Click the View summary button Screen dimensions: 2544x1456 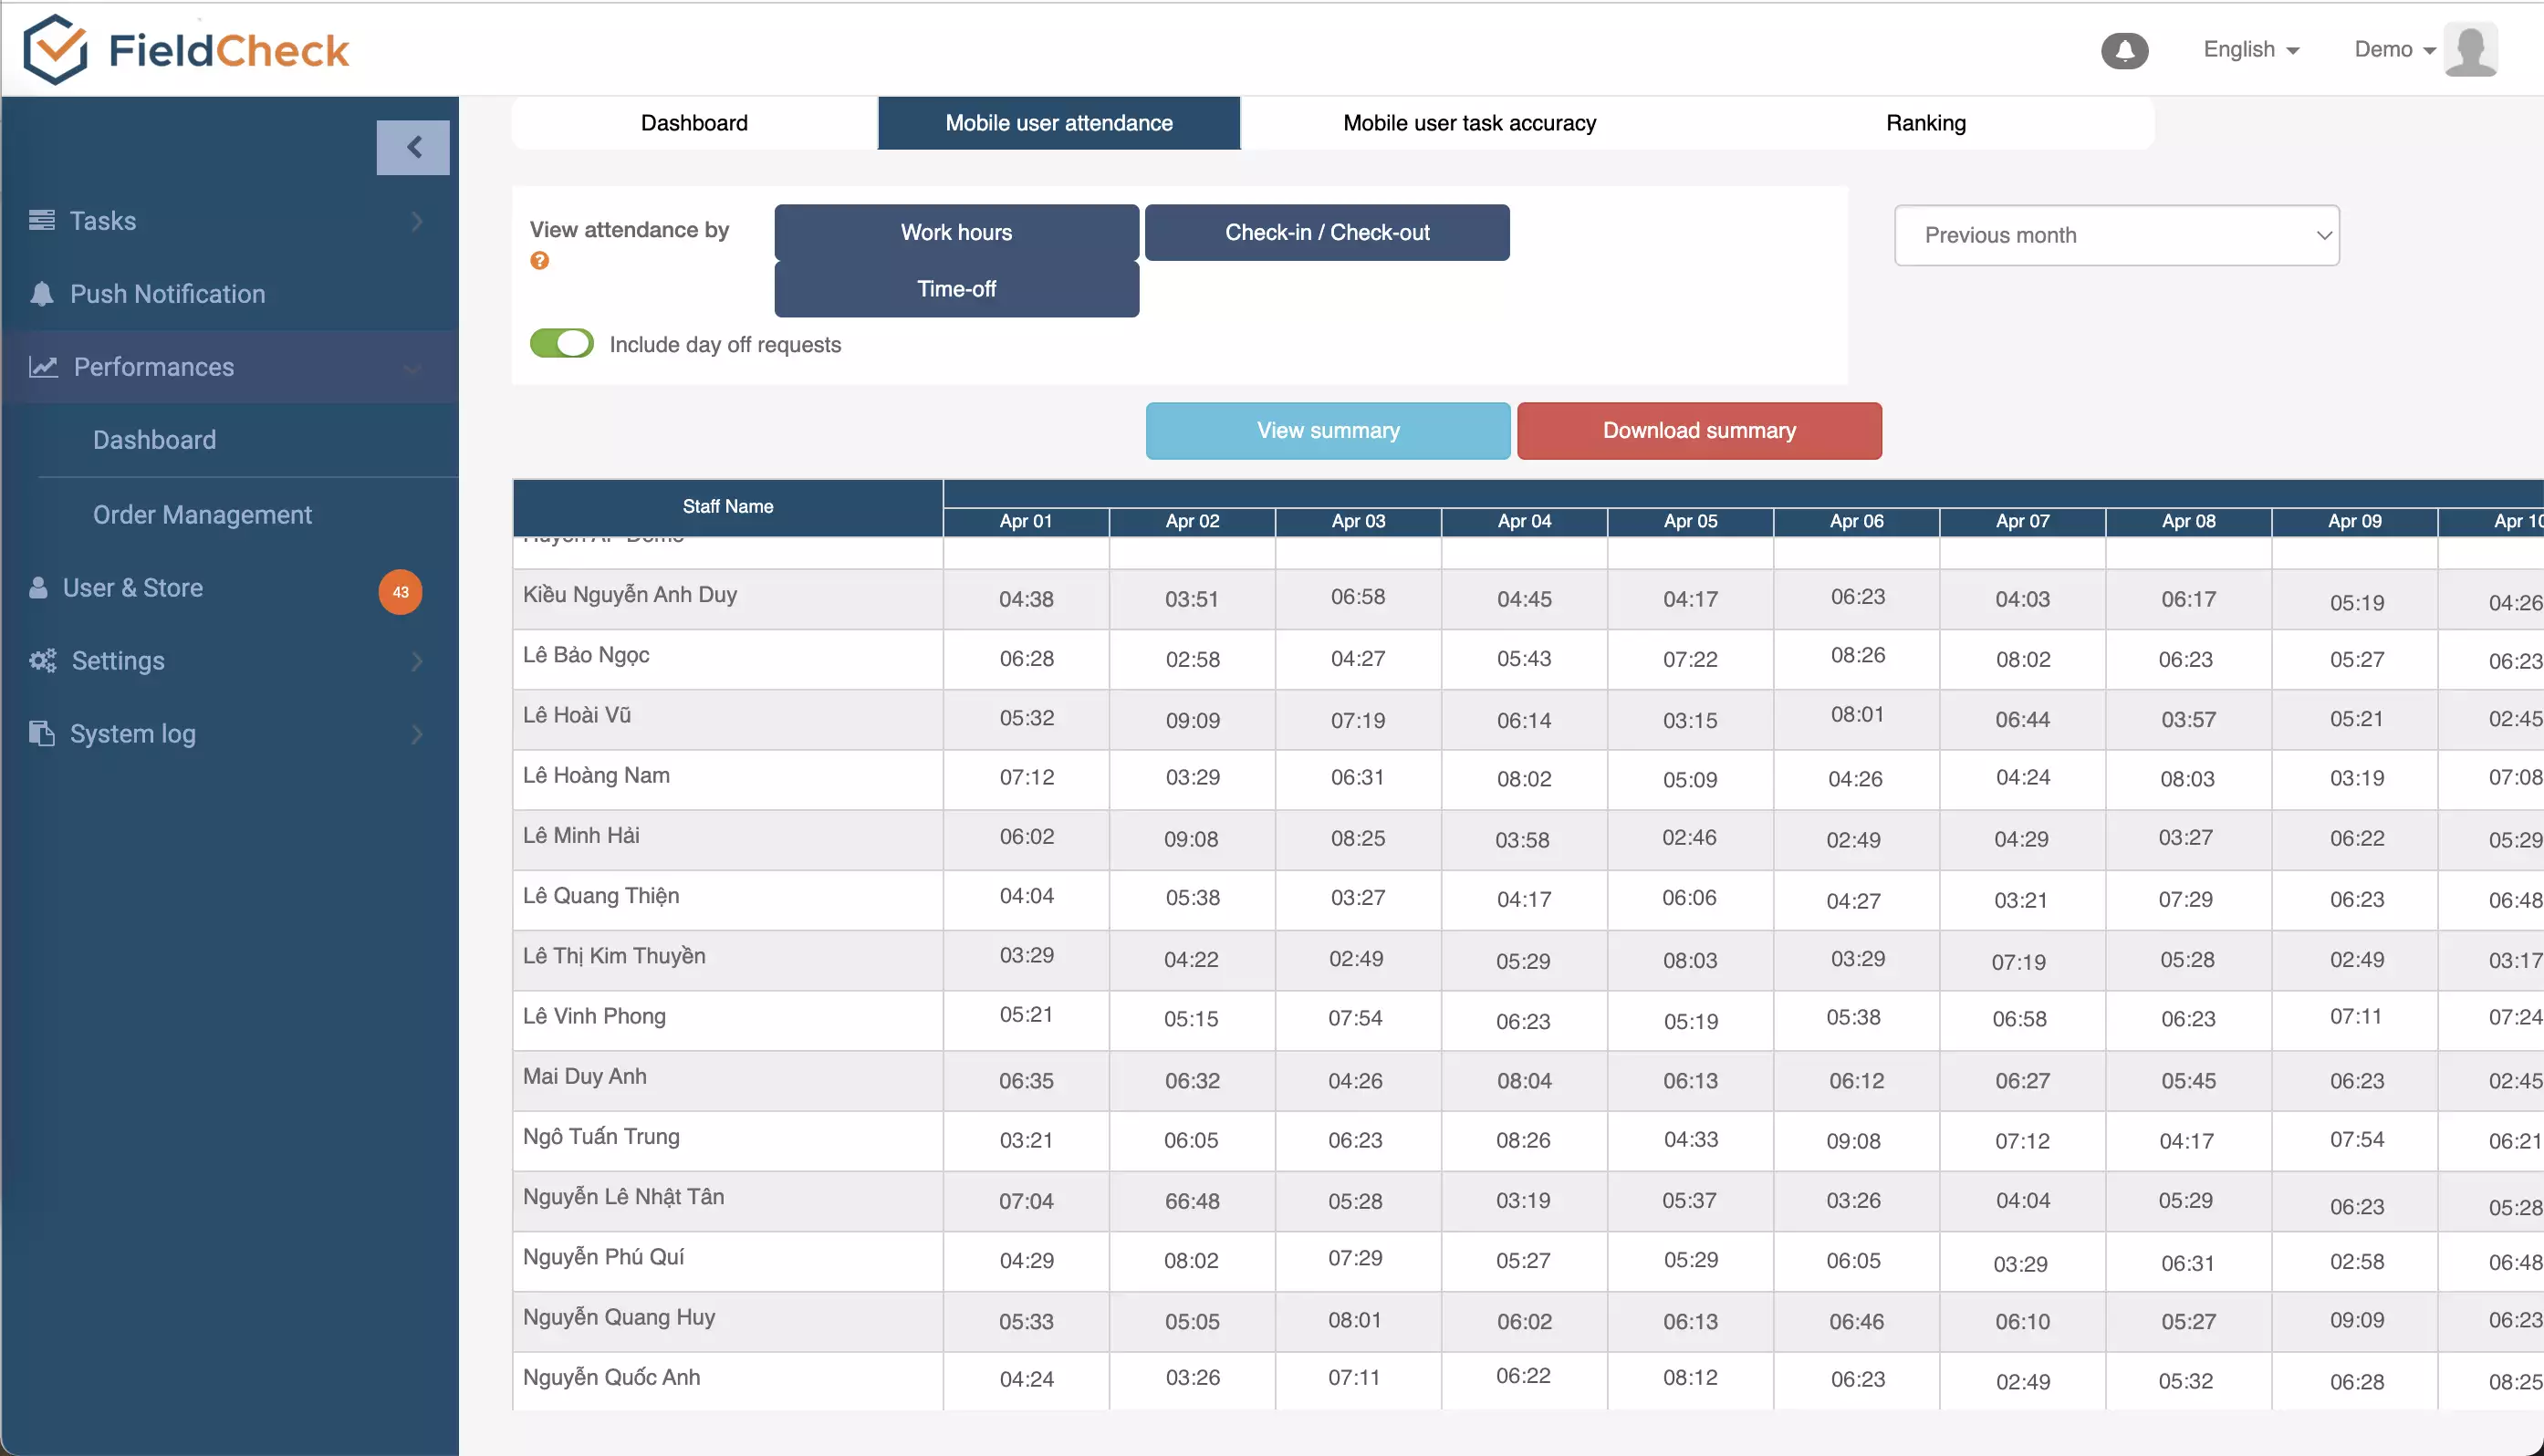point(1328,430)
